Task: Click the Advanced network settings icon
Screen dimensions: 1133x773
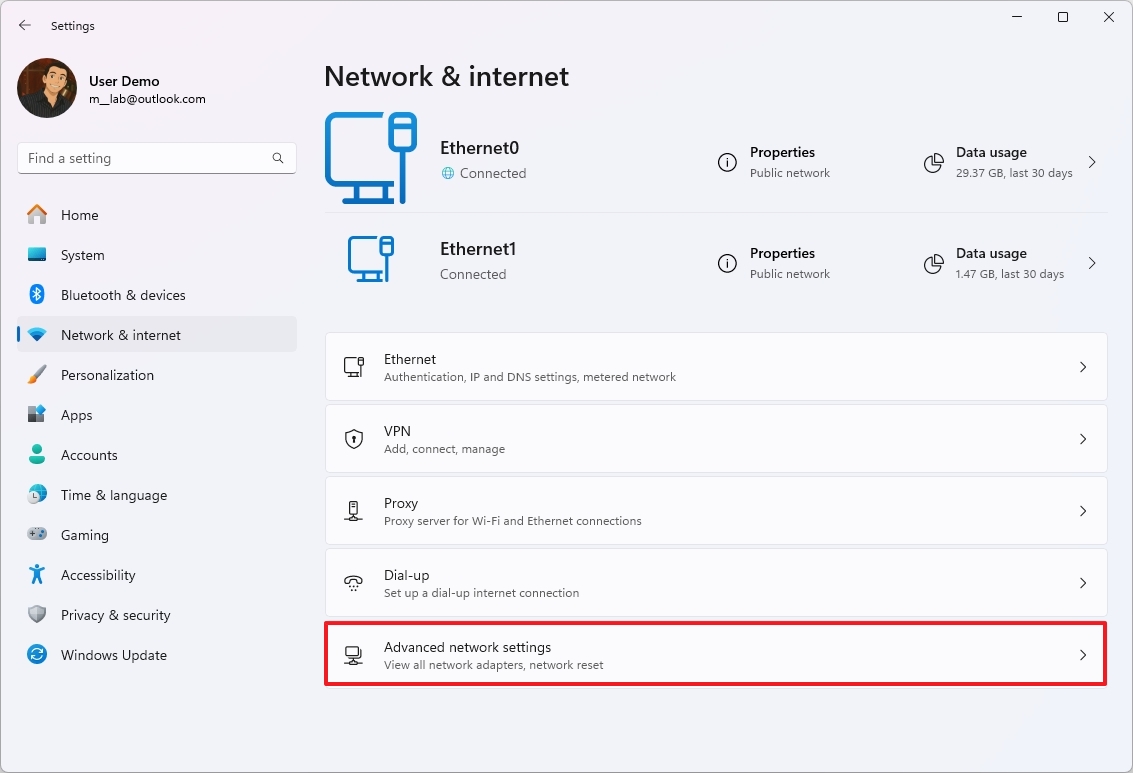Action: click(x=353, y=654)
